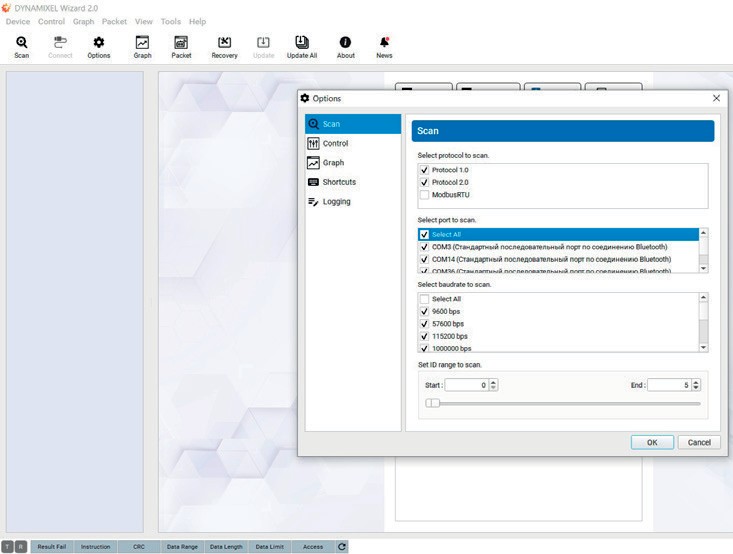Toggle the 57600 bps baudrate checkbox

(x=425, y=324)
